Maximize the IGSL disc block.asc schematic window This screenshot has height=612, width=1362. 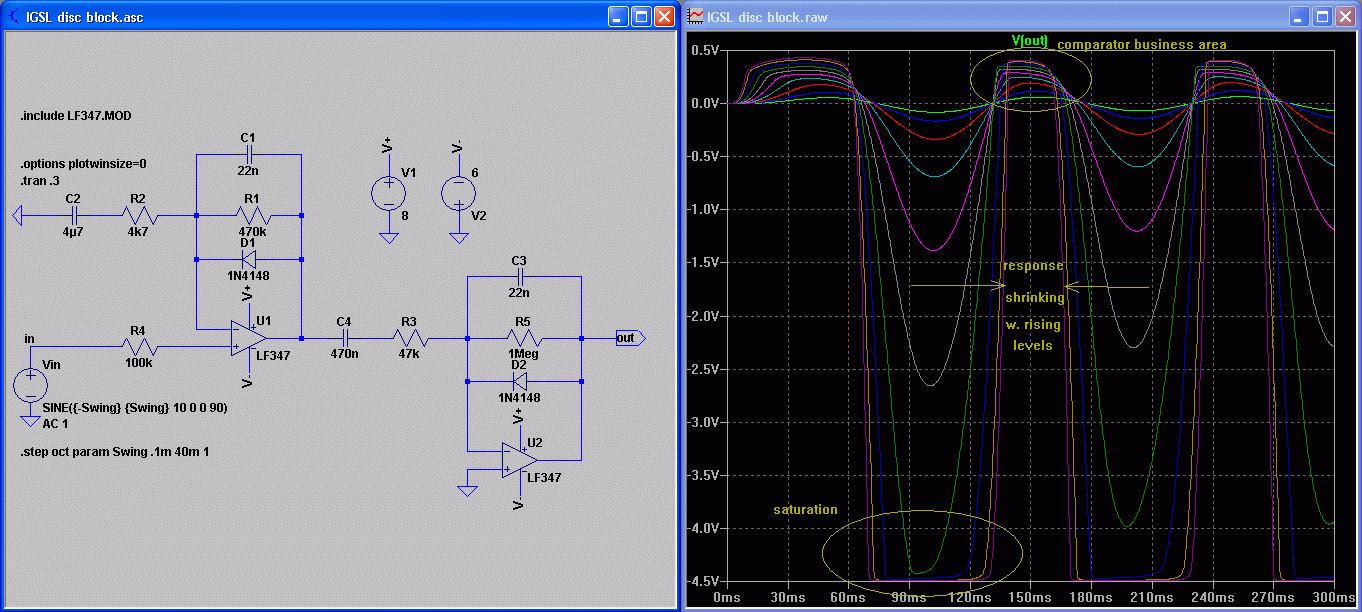coord(641,17)
